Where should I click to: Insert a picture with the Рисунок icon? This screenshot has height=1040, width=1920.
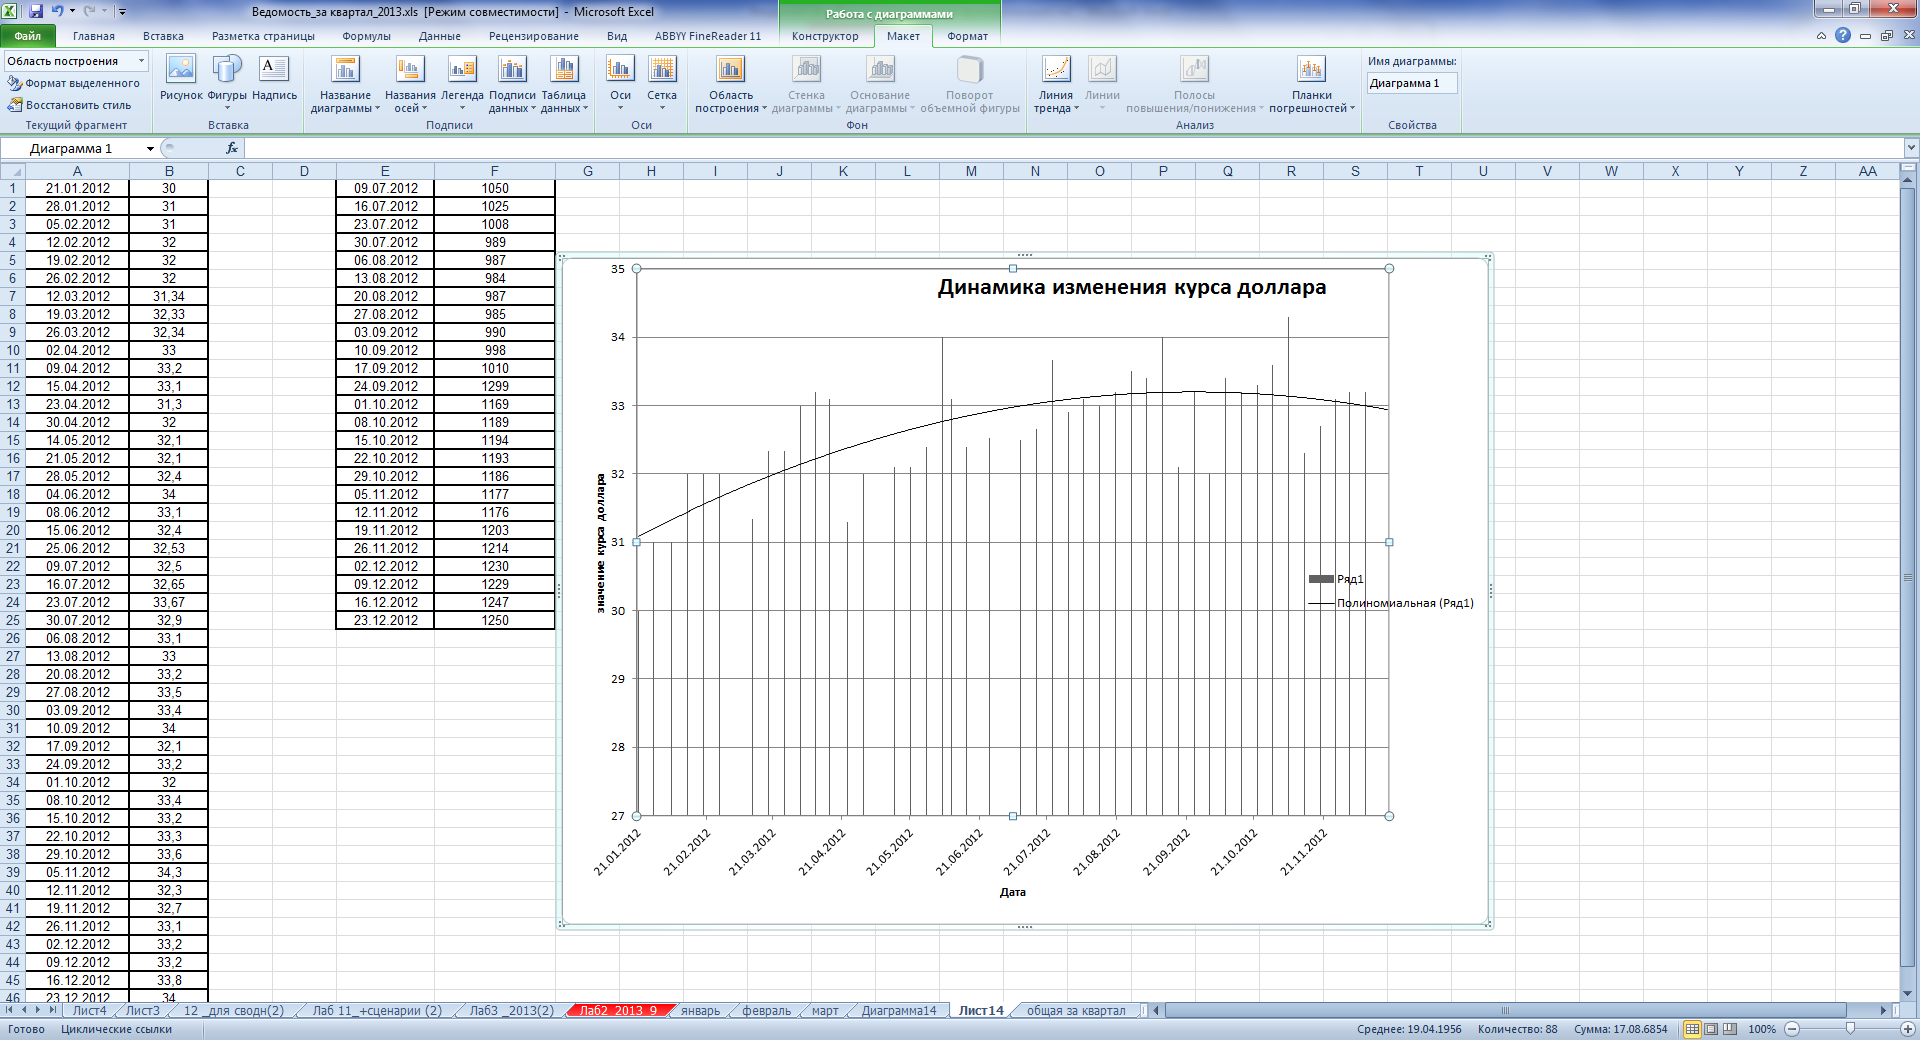(x=181, y=78)
